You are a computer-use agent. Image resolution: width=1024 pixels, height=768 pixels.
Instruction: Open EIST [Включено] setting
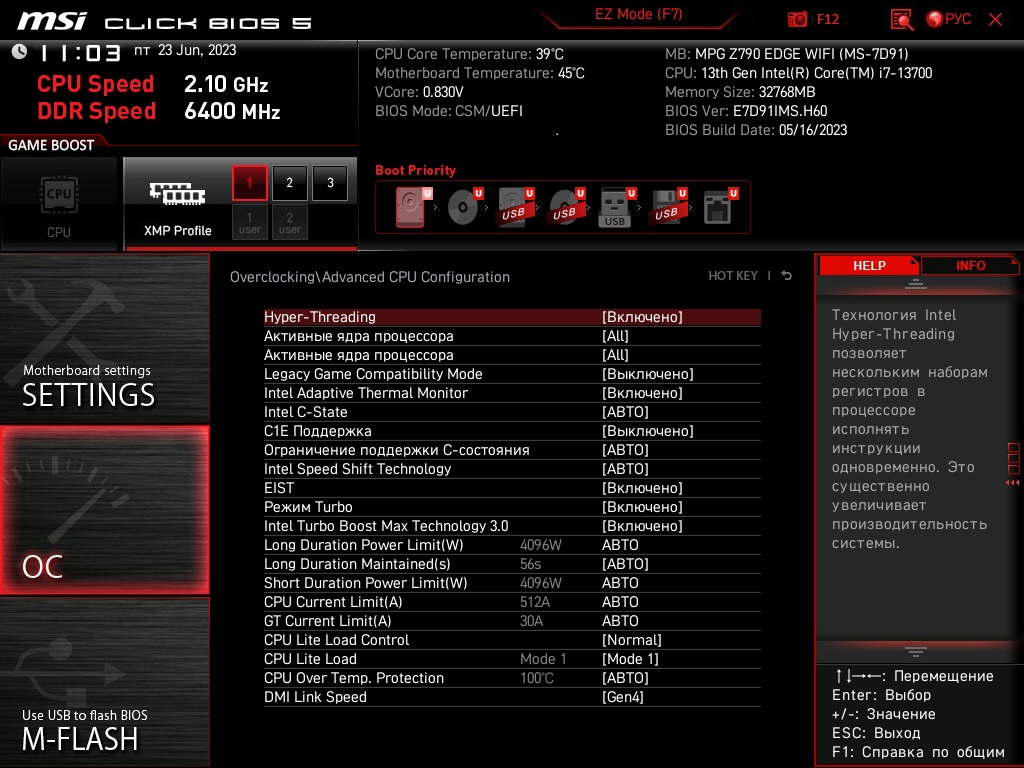(x=512, y=488)
